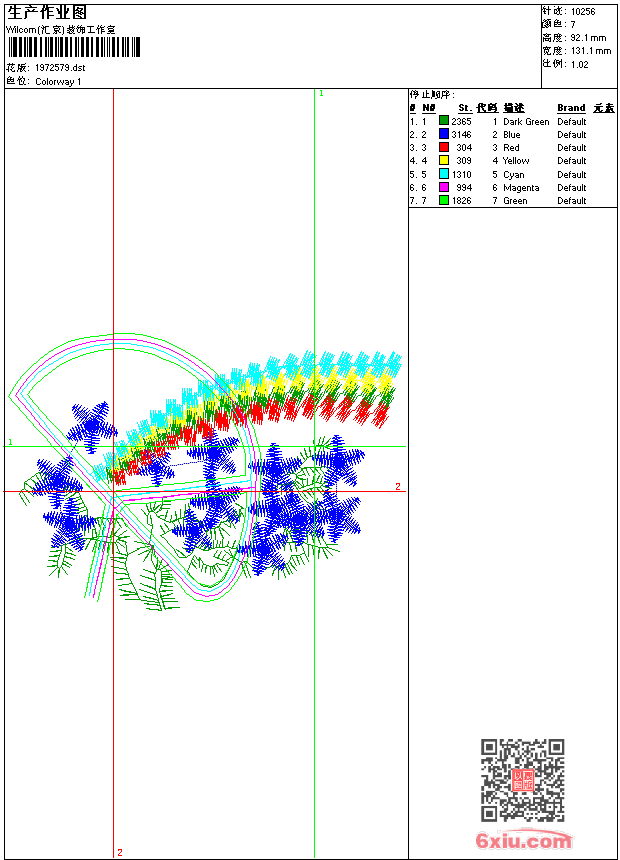Viewport: 620px width, 860px height.
Task: Select the Magenta thread color swatch
Action: [x=444, y=187]
